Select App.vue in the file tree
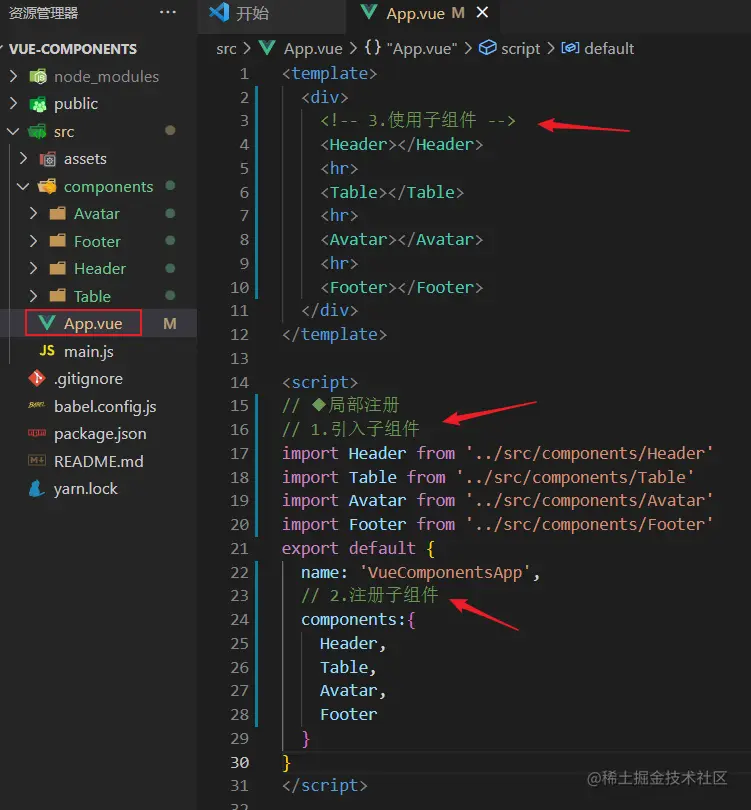This screenshot has height=810, width=751. click(x=93, y=324)
